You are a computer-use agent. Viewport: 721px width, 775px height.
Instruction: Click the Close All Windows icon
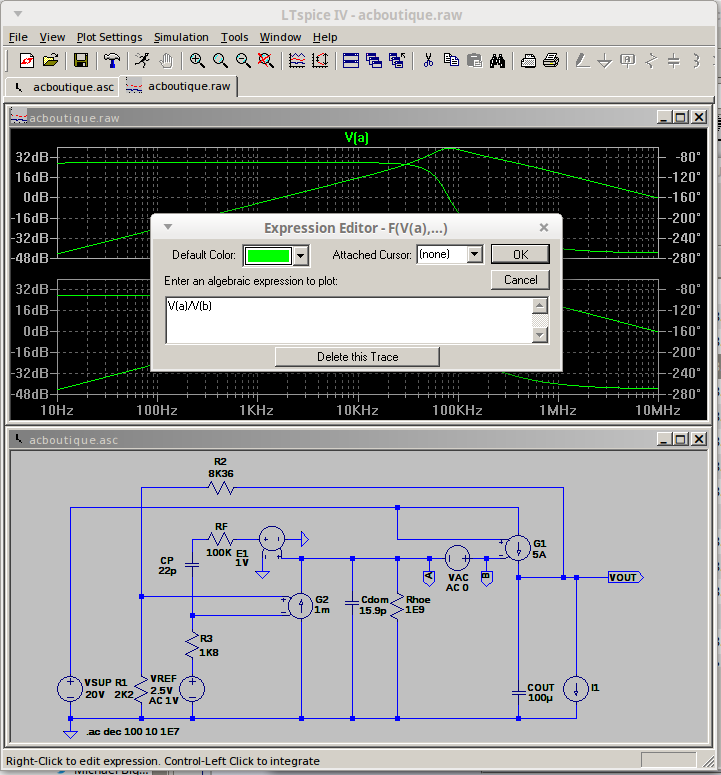pos(397,61)
